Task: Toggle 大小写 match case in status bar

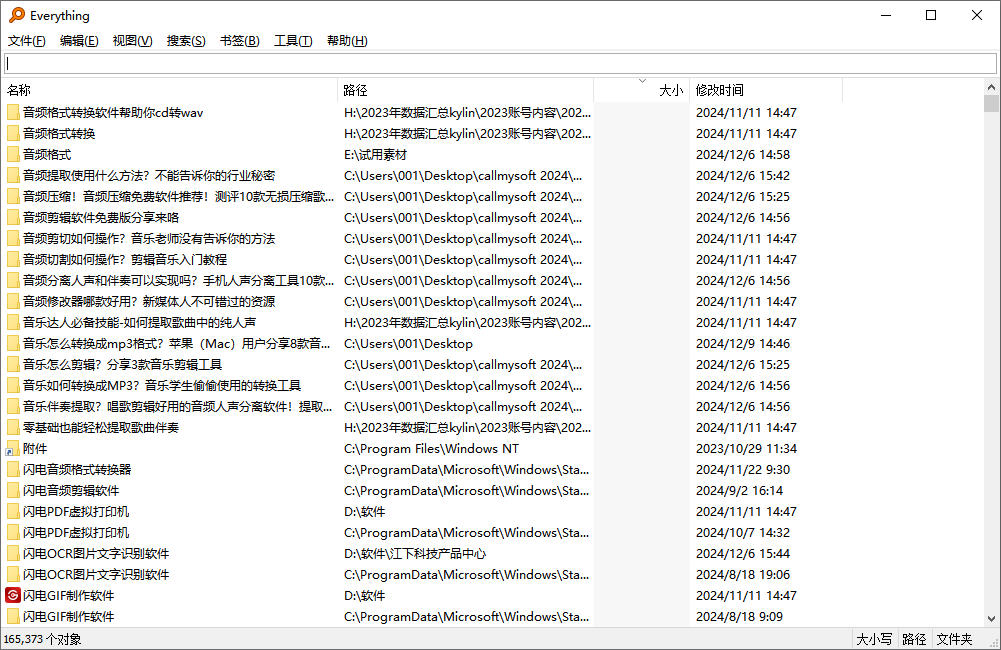Action: point(874,639)
